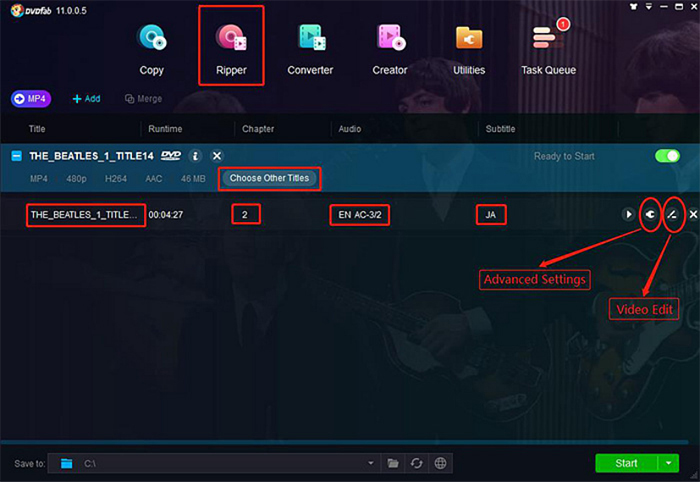Screen dimensions: 700x482
Task: Open the Utilities module
Action: 469,50
